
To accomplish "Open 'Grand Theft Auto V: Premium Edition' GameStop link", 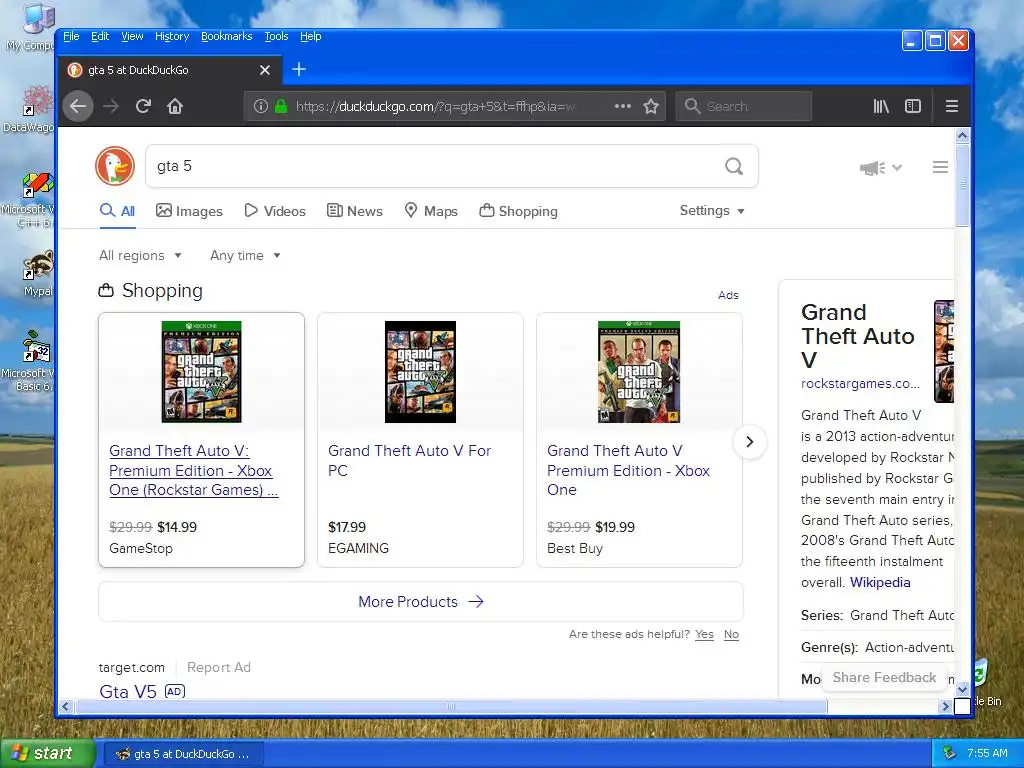I will [194, 470].
